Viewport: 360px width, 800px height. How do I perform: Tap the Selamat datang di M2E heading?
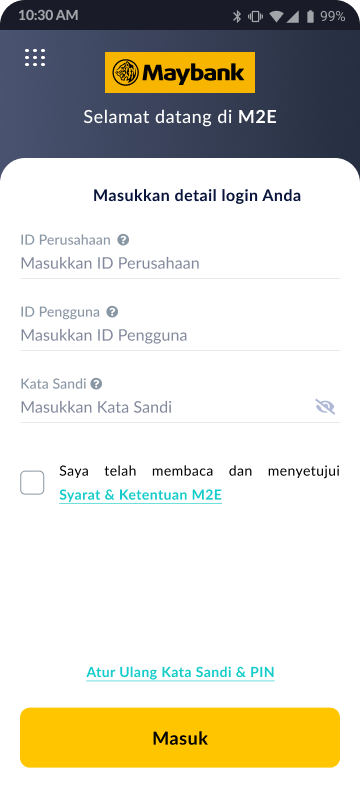pyautogui.click(x=180, y=117)
